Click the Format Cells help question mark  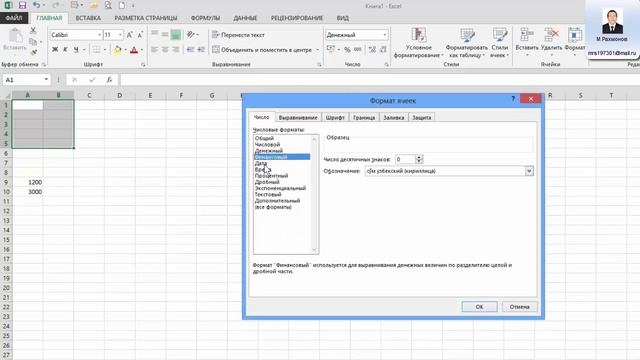coord(513,99)
